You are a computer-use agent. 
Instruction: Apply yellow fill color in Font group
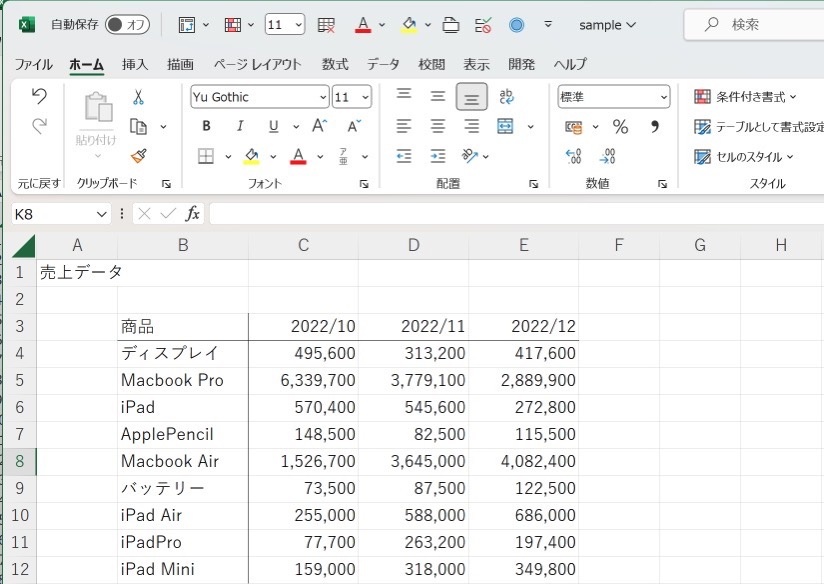click(252, 156)
